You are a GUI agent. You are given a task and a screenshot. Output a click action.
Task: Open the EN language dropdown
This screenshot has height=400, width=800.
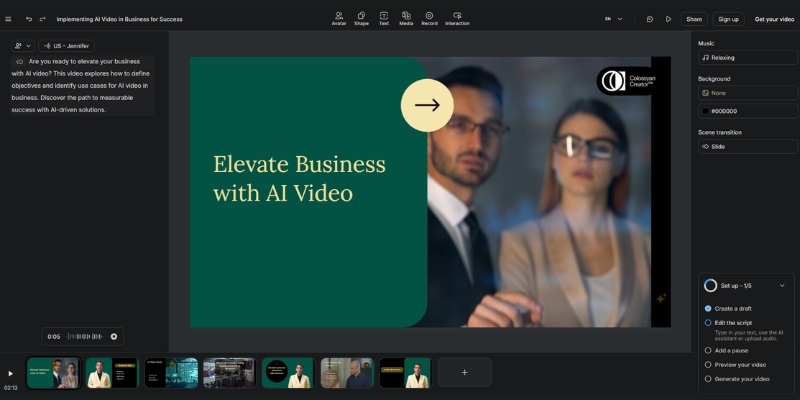pyautogui.click(x=614, y=19)
